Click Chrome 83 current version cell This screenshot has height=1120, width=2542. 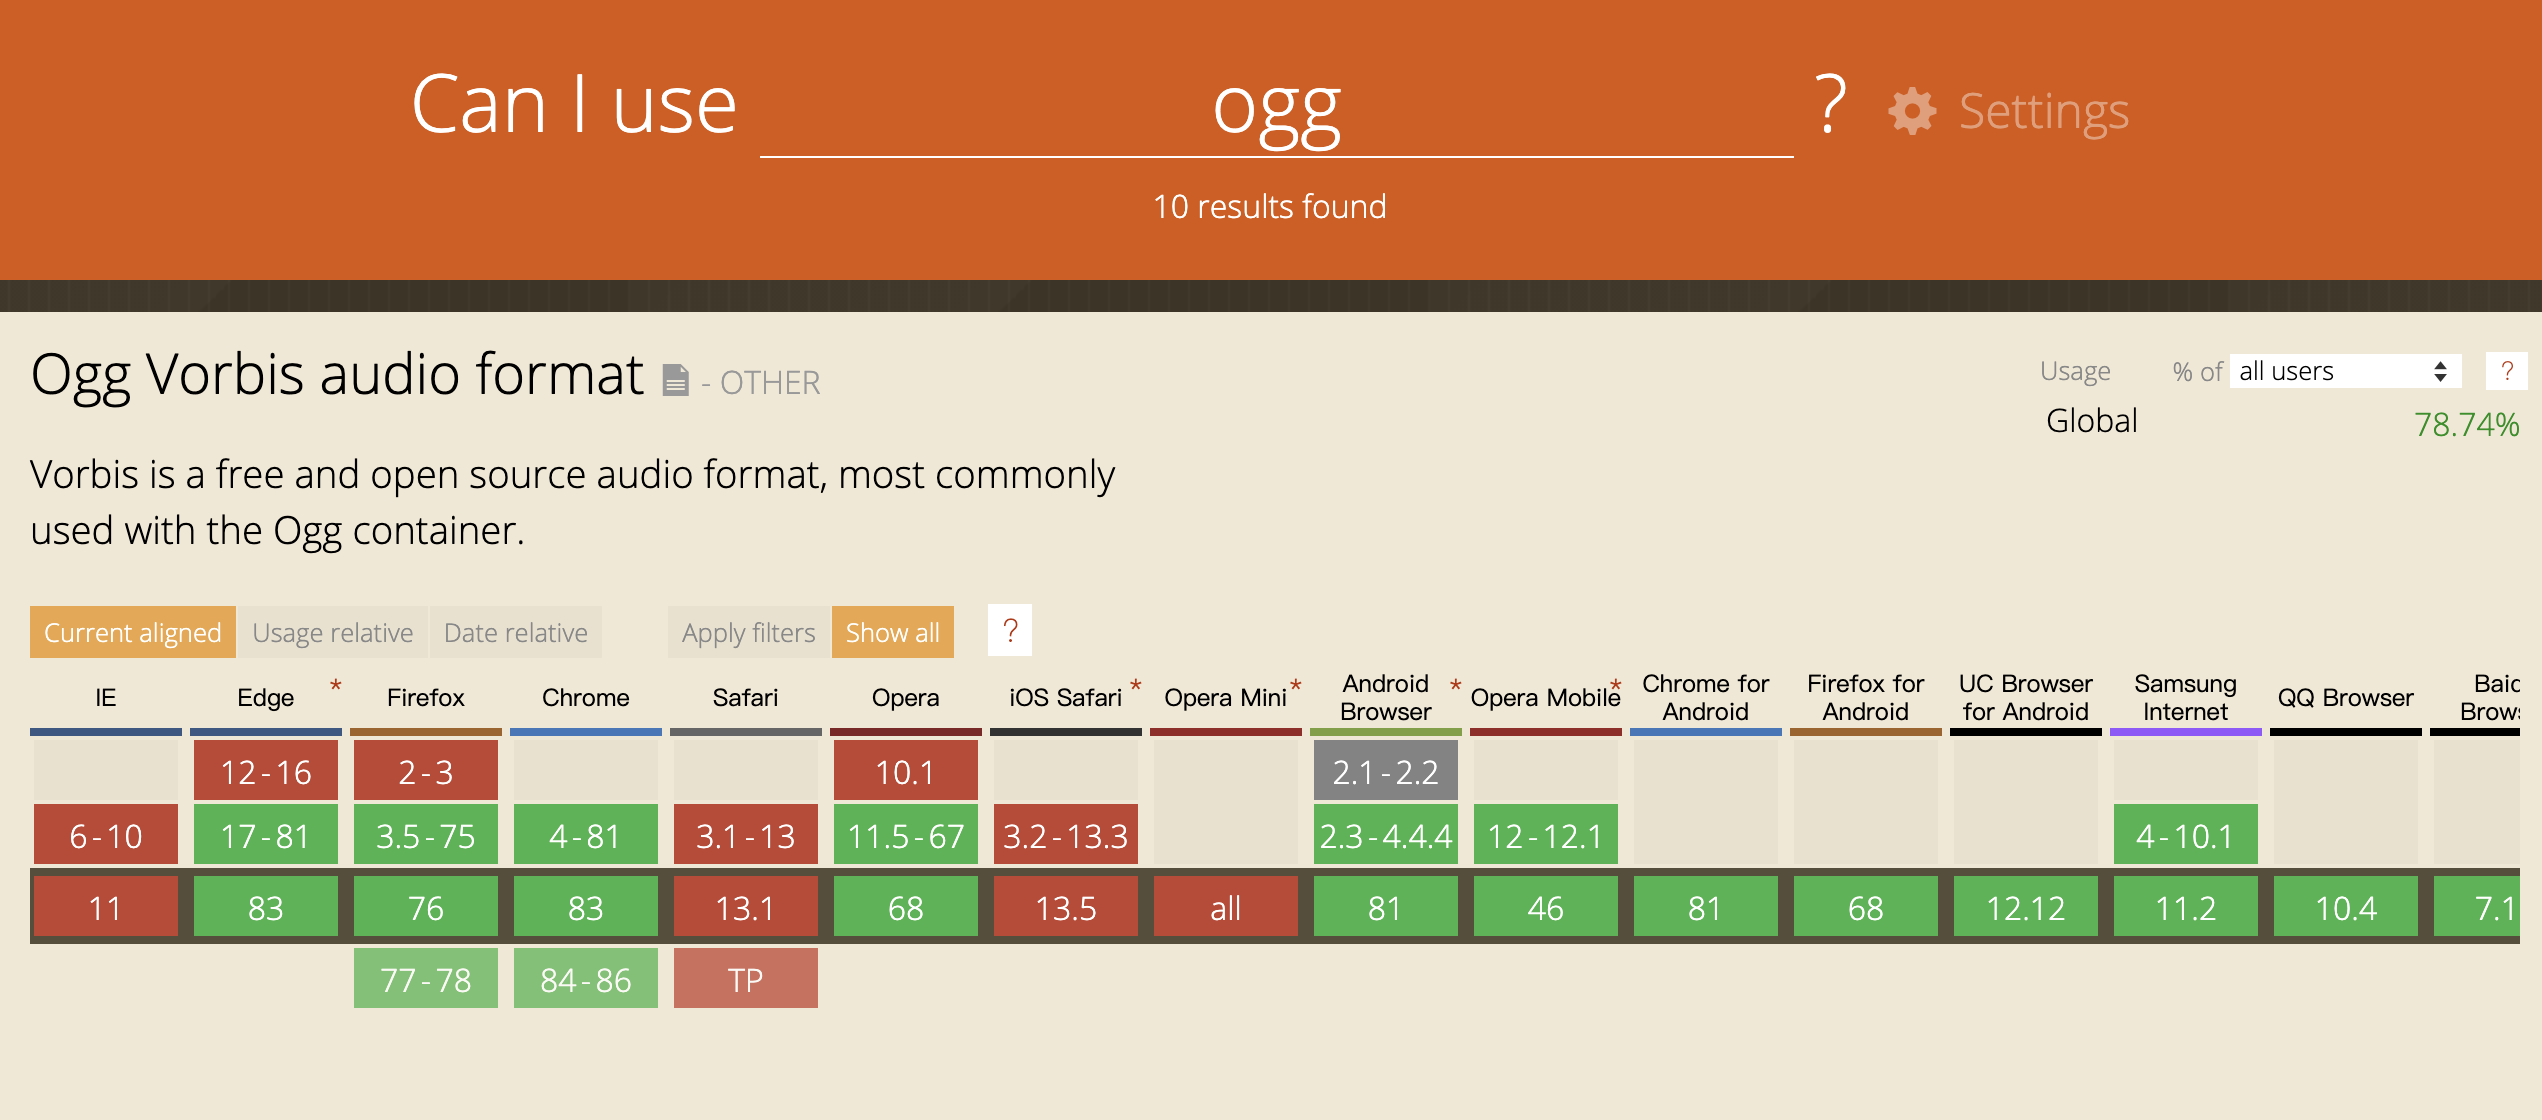click(586, 907)
